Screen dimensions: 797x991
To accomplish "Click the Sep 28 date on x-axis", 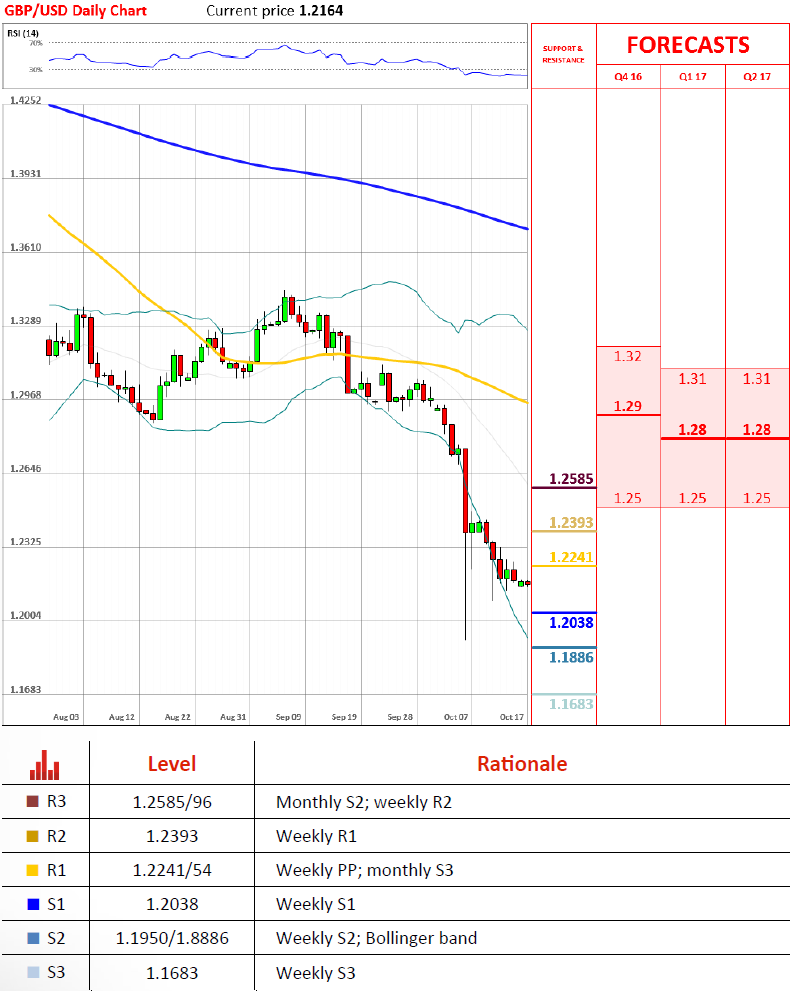I will (400, 717).
